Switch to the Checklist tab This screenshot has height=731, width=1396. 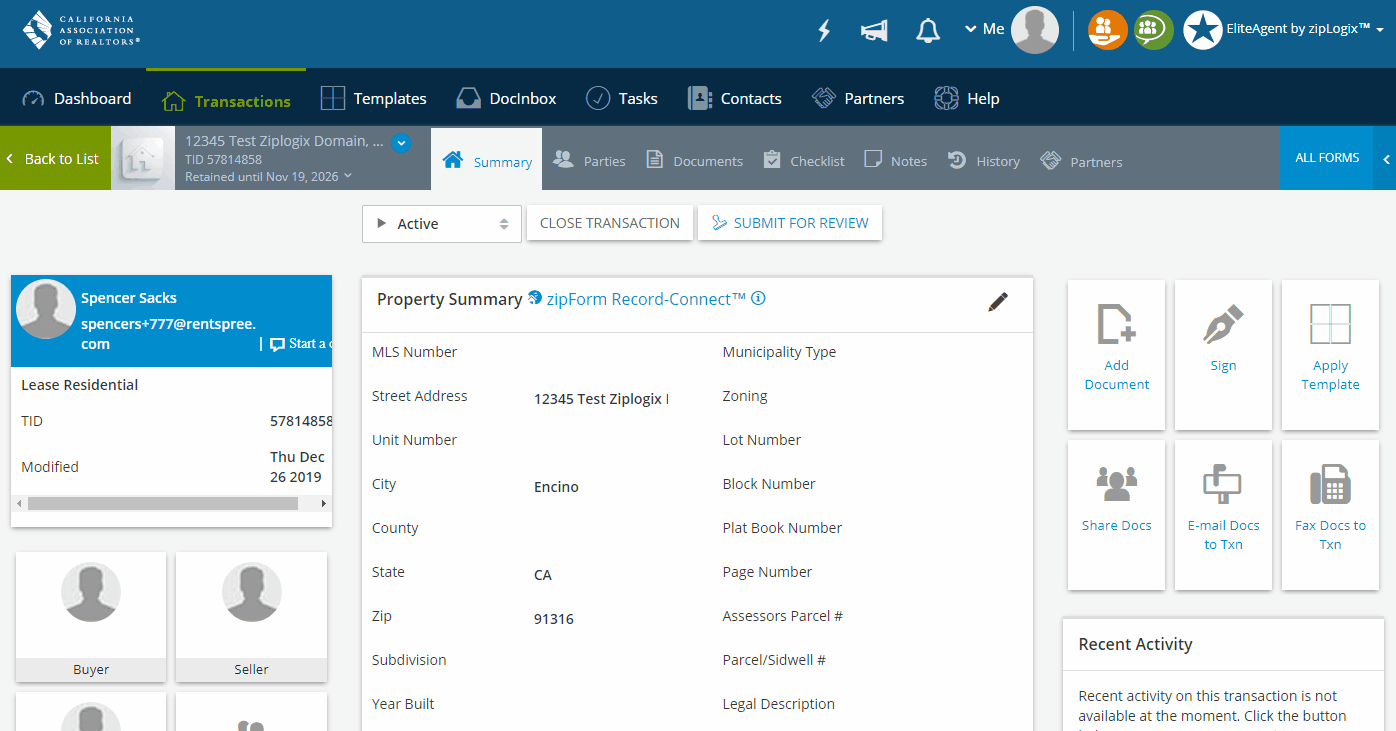click(x=804, y=160)
